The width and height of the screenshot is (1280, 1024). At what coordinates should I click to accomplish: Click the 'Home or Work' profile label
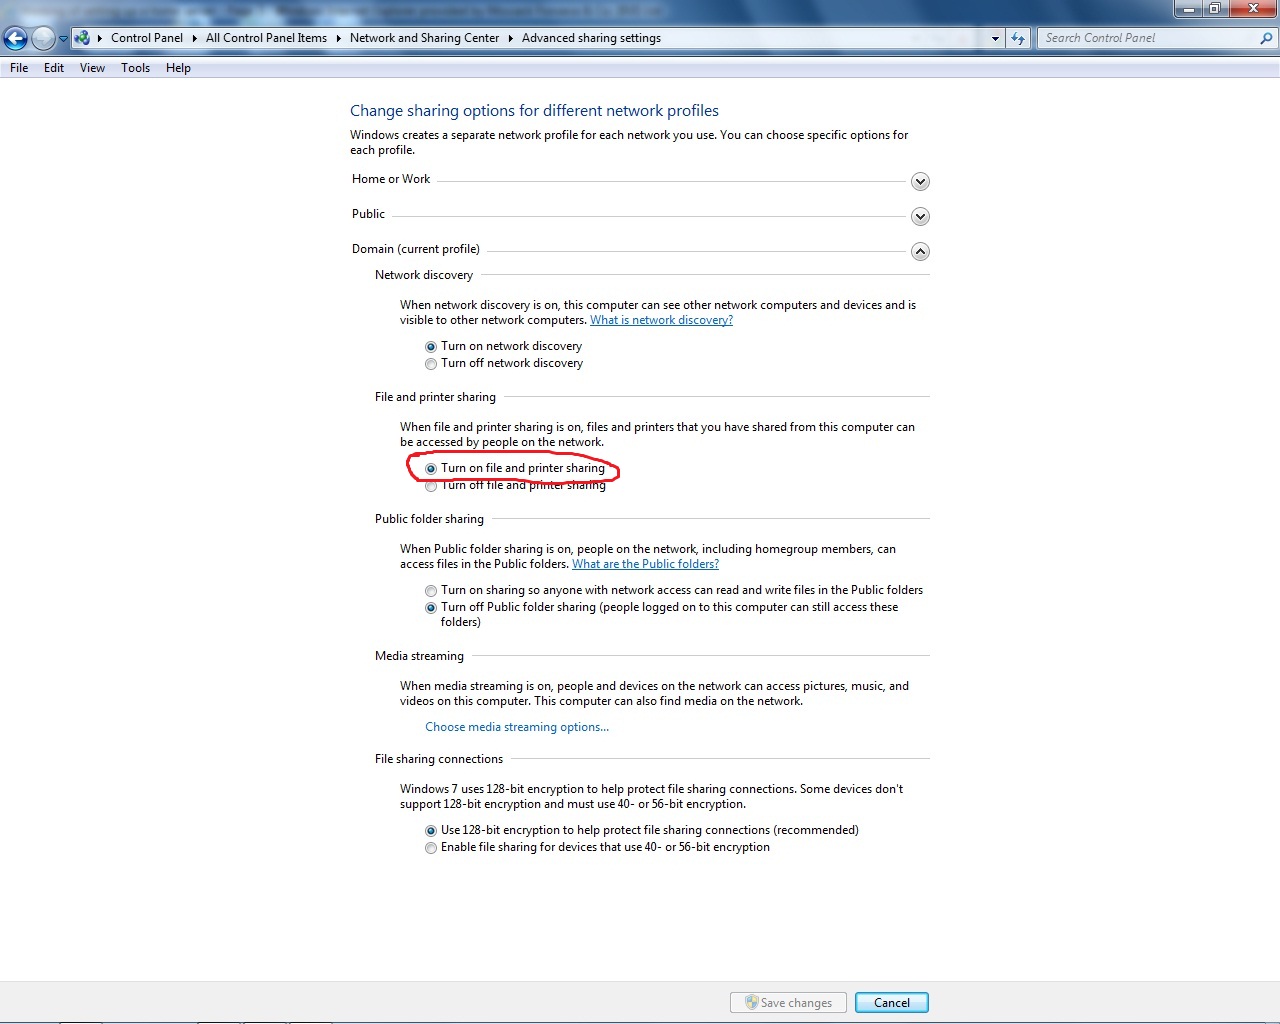point(391,179)
